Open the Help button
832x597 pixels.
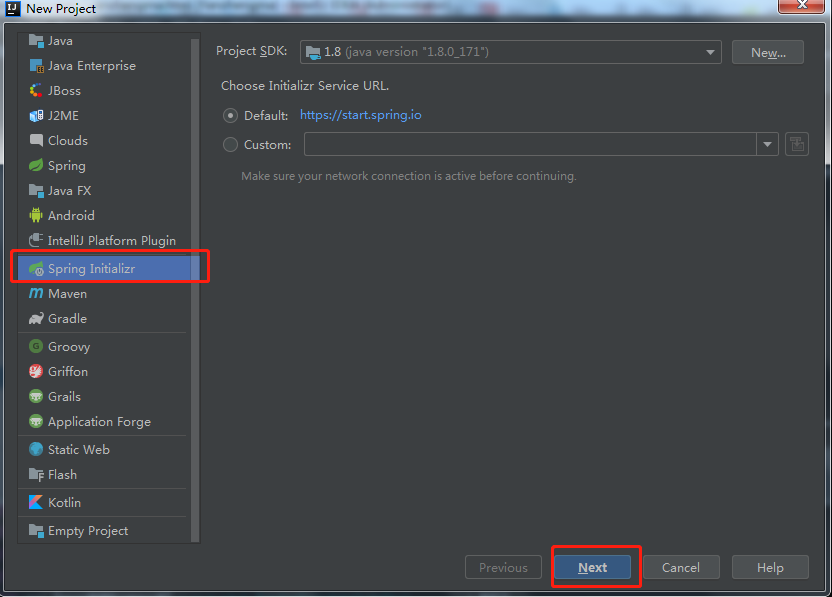point(770,568)
